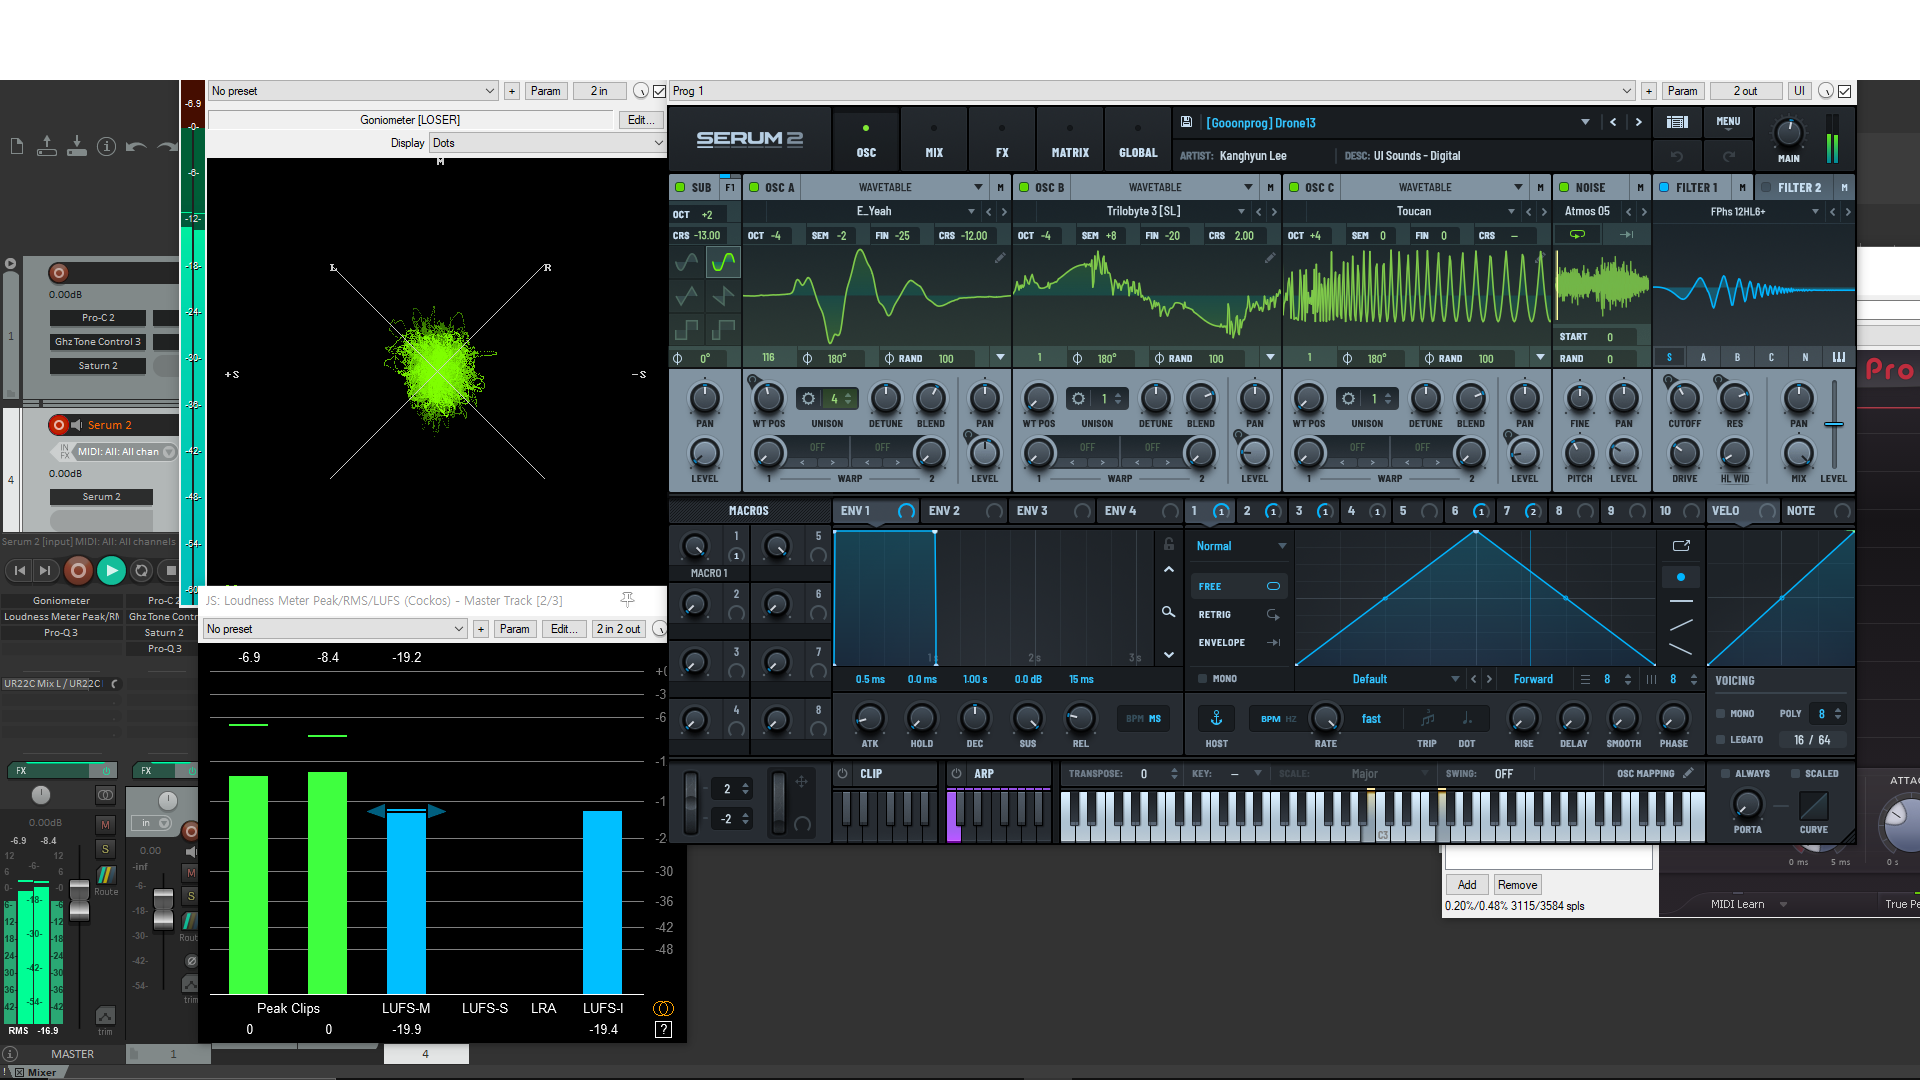Viewport: 1920px width, 1080px height.
Task: Click the REAPER transport record button
Action: click(x=77, y=570)
